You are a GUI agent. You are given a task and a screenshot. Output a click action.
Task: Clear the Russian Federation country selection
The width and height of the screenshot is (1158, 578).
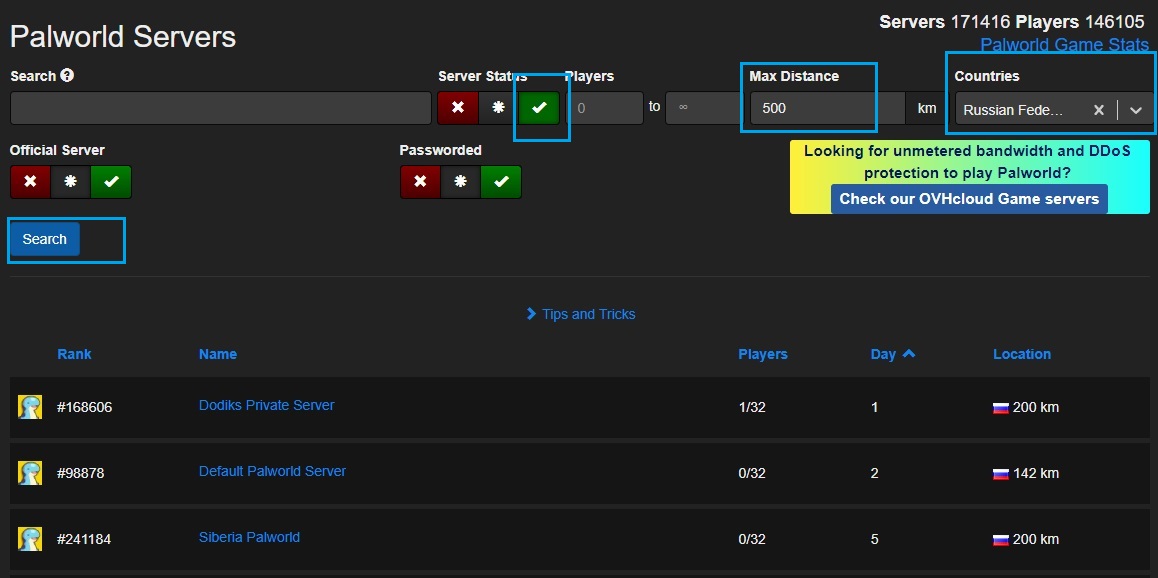click(x=1099, y=110)
